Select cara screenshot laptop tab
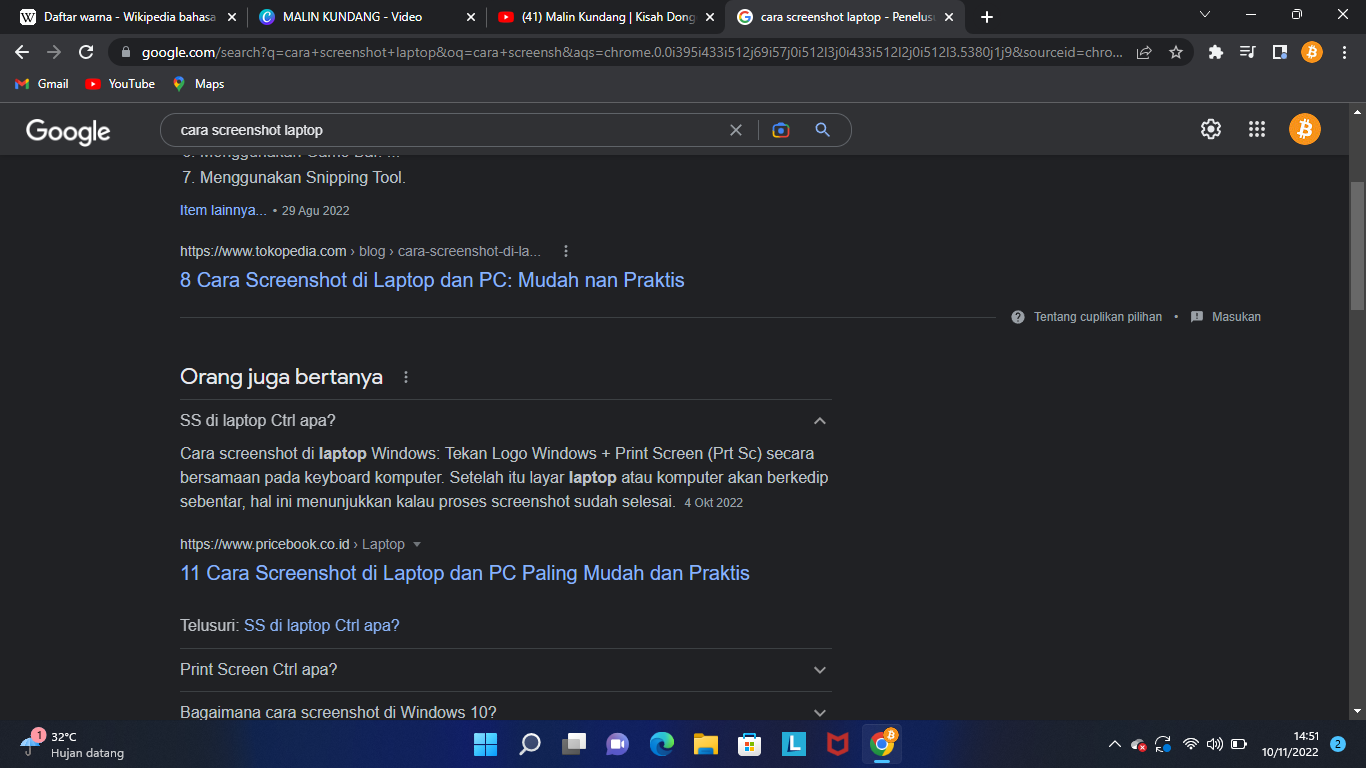Screen dimensions: 1366x768 point(846,18)
